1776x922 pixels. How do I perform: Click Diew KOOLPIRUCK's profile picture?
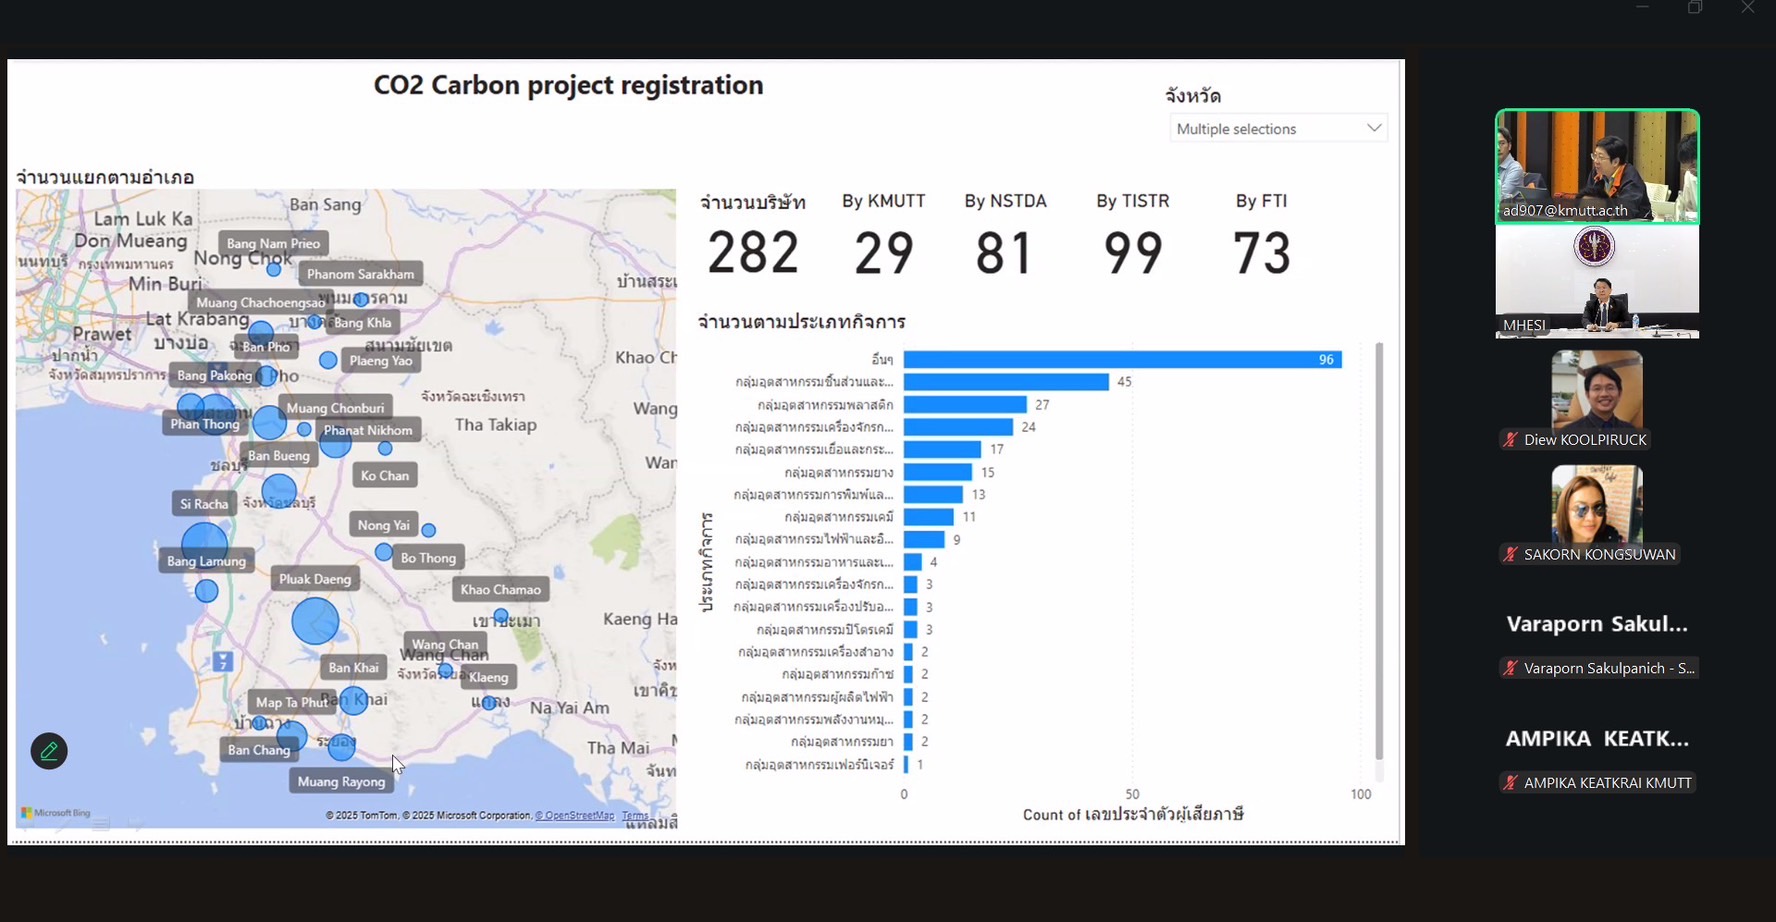(1597, 390)
